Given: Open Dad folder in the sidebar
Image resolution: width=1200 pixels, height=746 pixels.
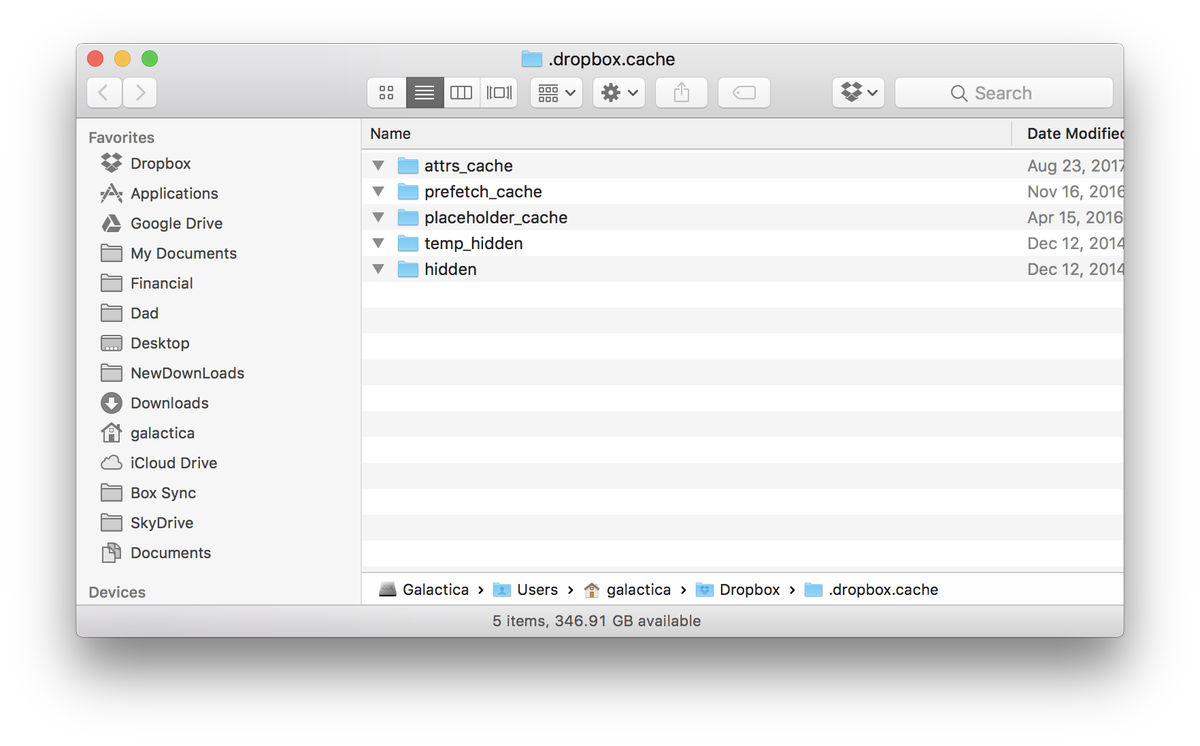Looking at the screenshot, I should coord(144,313).
